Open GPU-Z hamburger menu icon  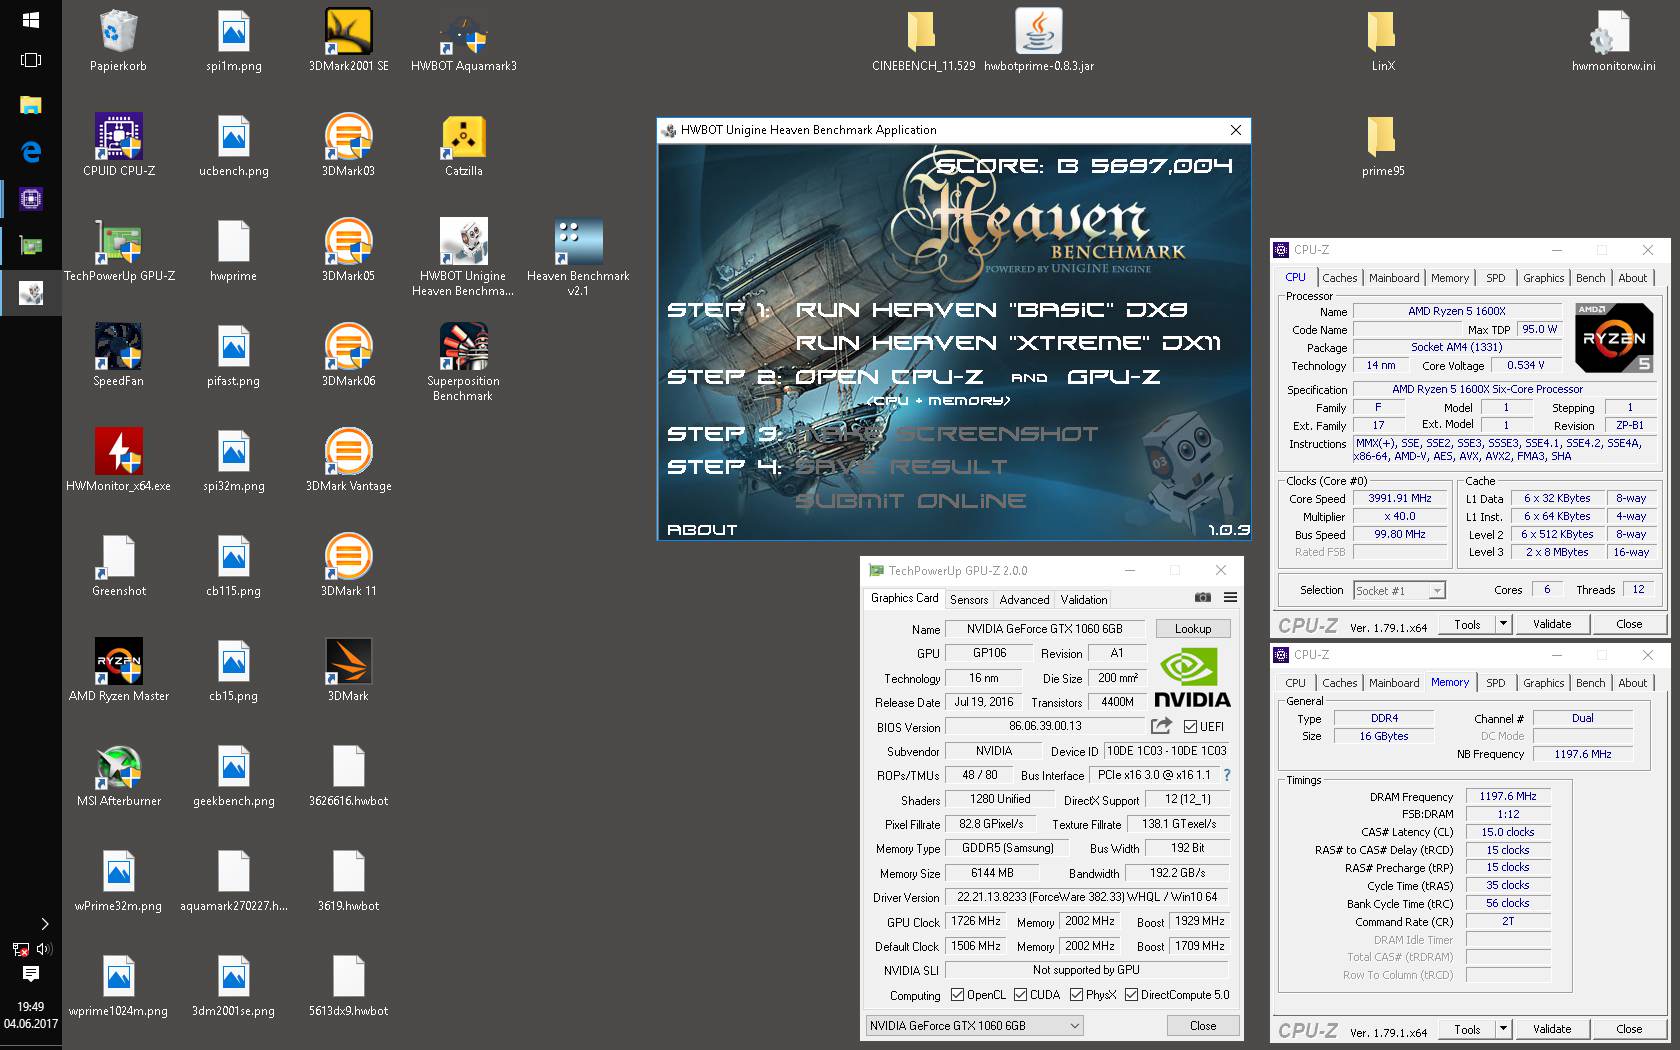click(x=1230, y=598)
